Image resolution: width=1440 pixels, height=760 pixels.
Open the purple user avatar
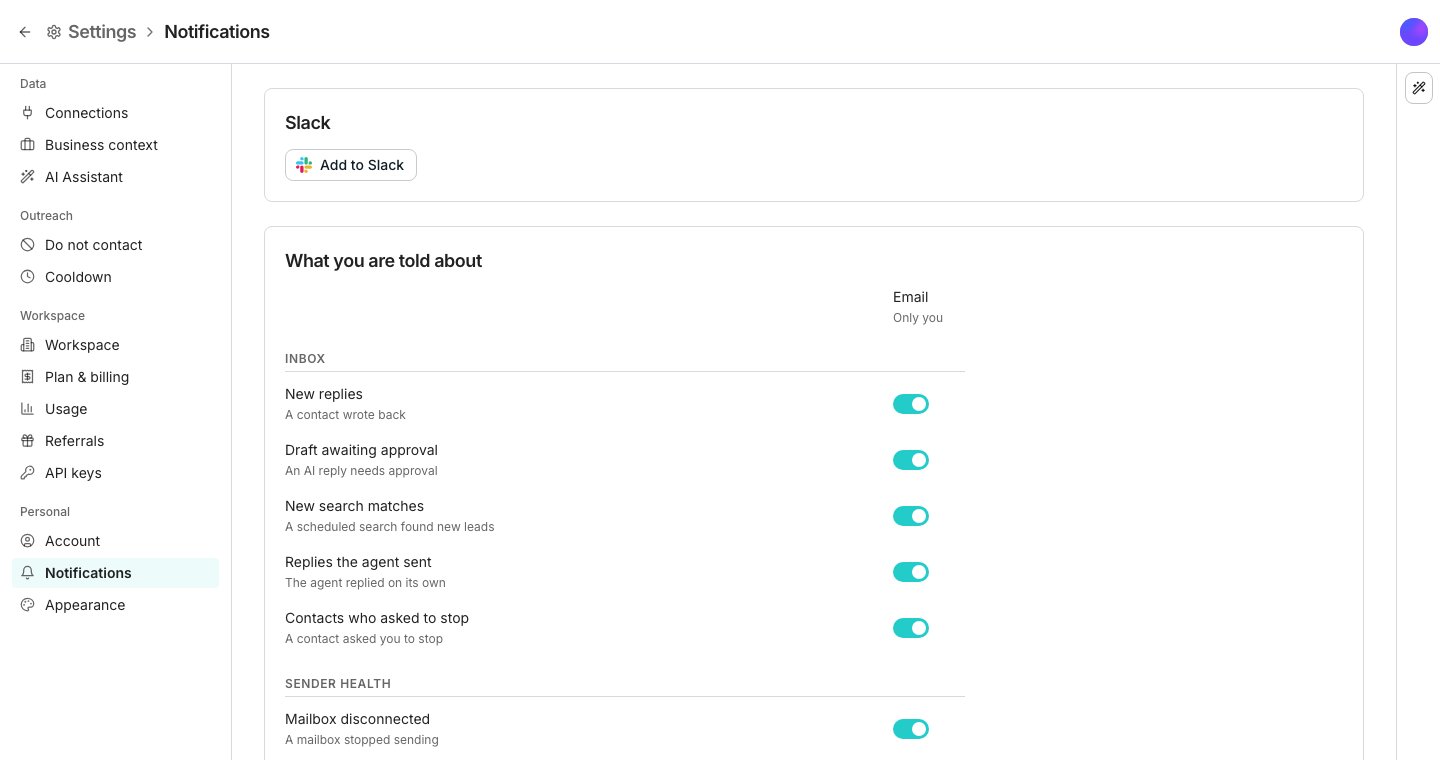1414,32
